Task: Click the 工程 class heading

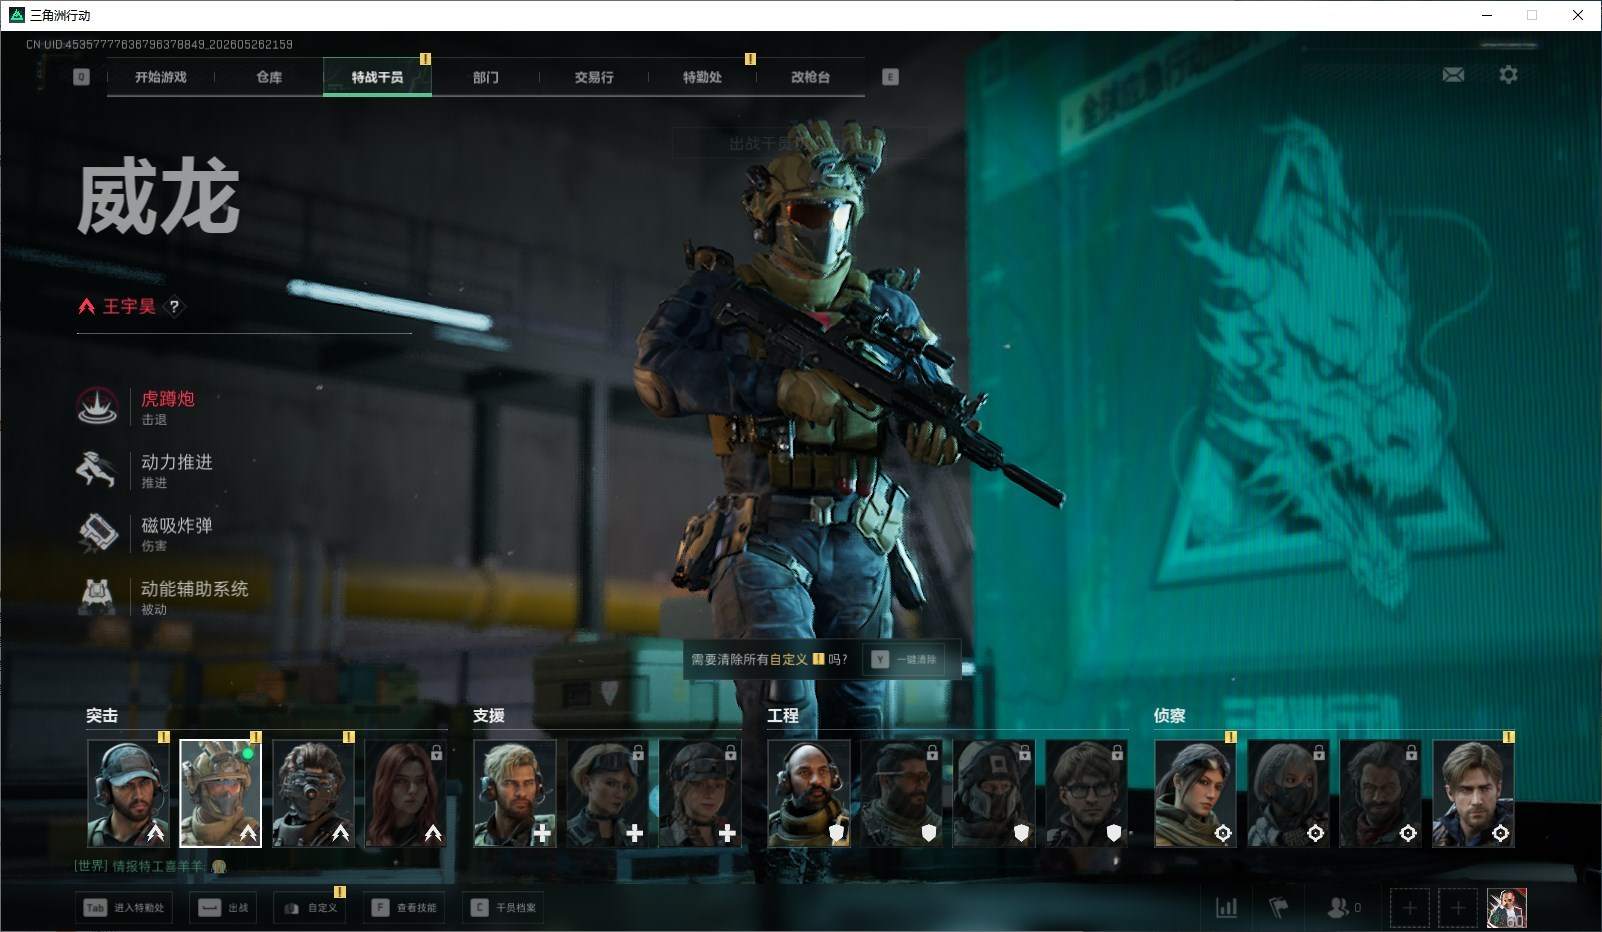Action: coord(783,716)
